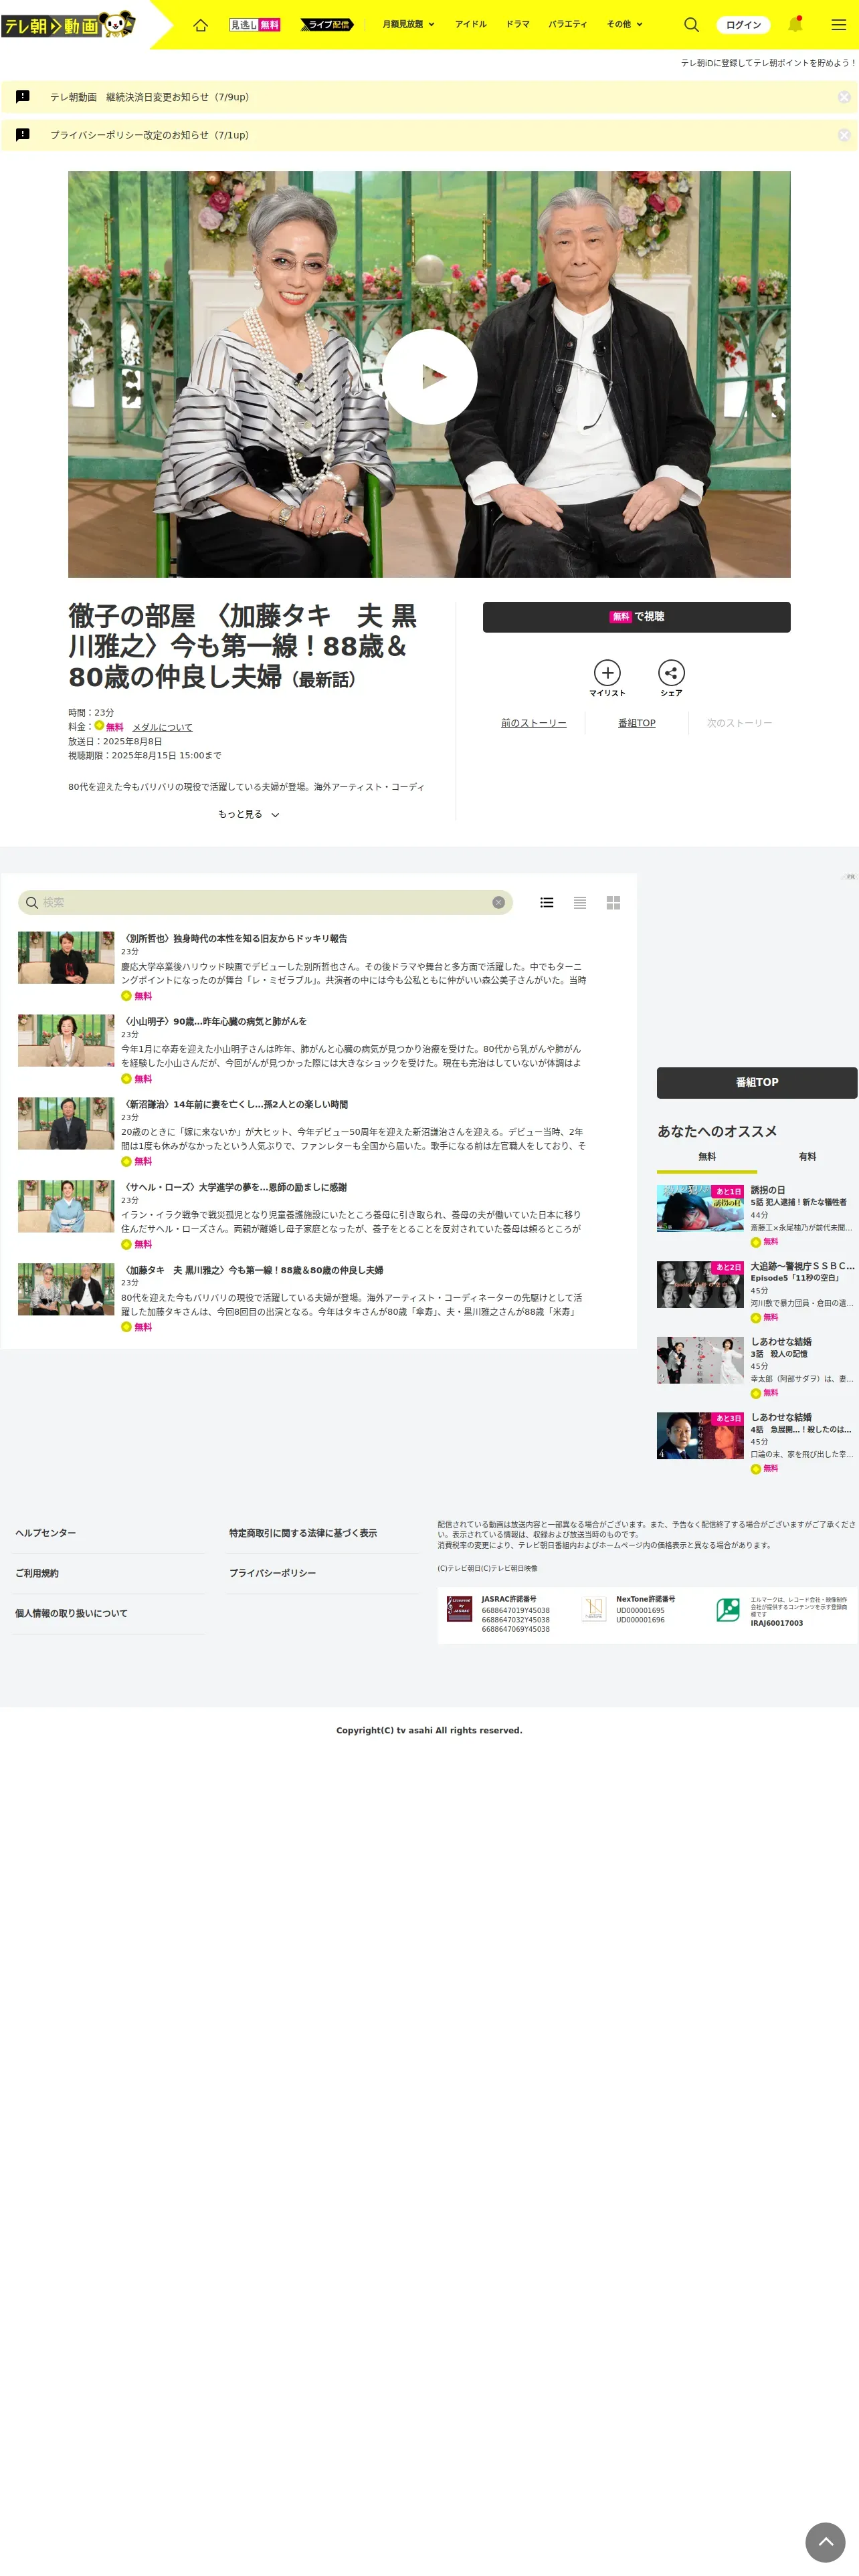Open 個人情報の取り扱いについて footer link
Image resolution: width=859 pixels, height=2576 pixels.
71,1613
